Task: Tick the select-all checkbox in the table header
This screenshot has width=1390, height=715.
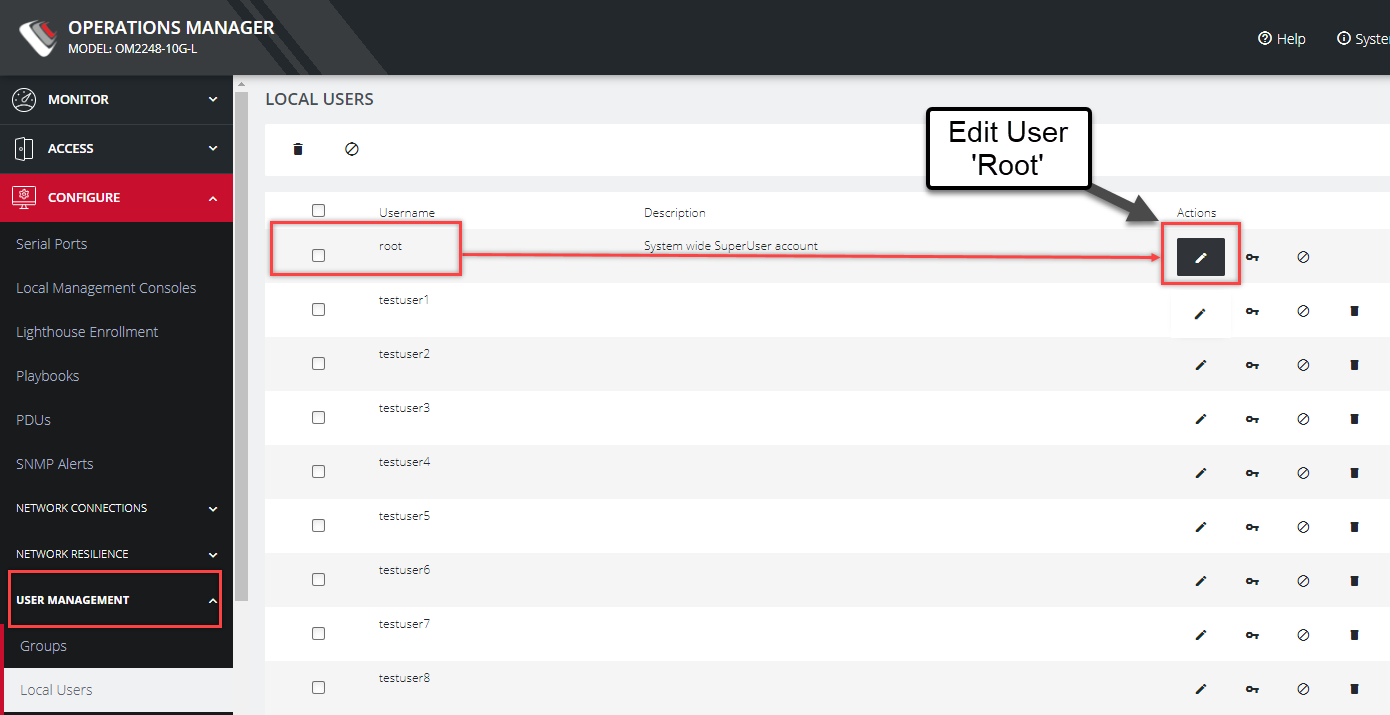Action: (318, 211)
